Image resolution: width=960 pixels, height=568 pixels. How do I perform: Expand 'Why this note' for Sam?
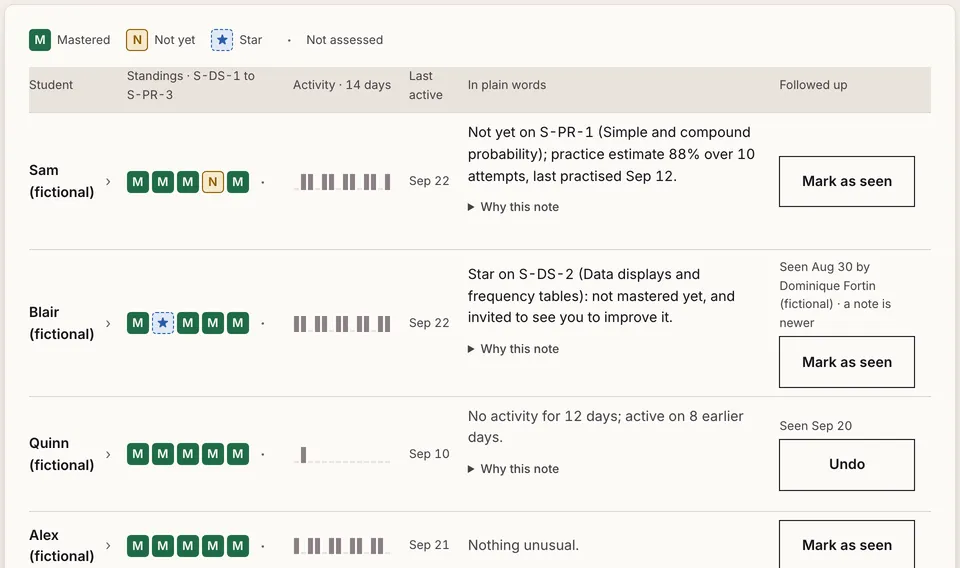click(513, 207)
